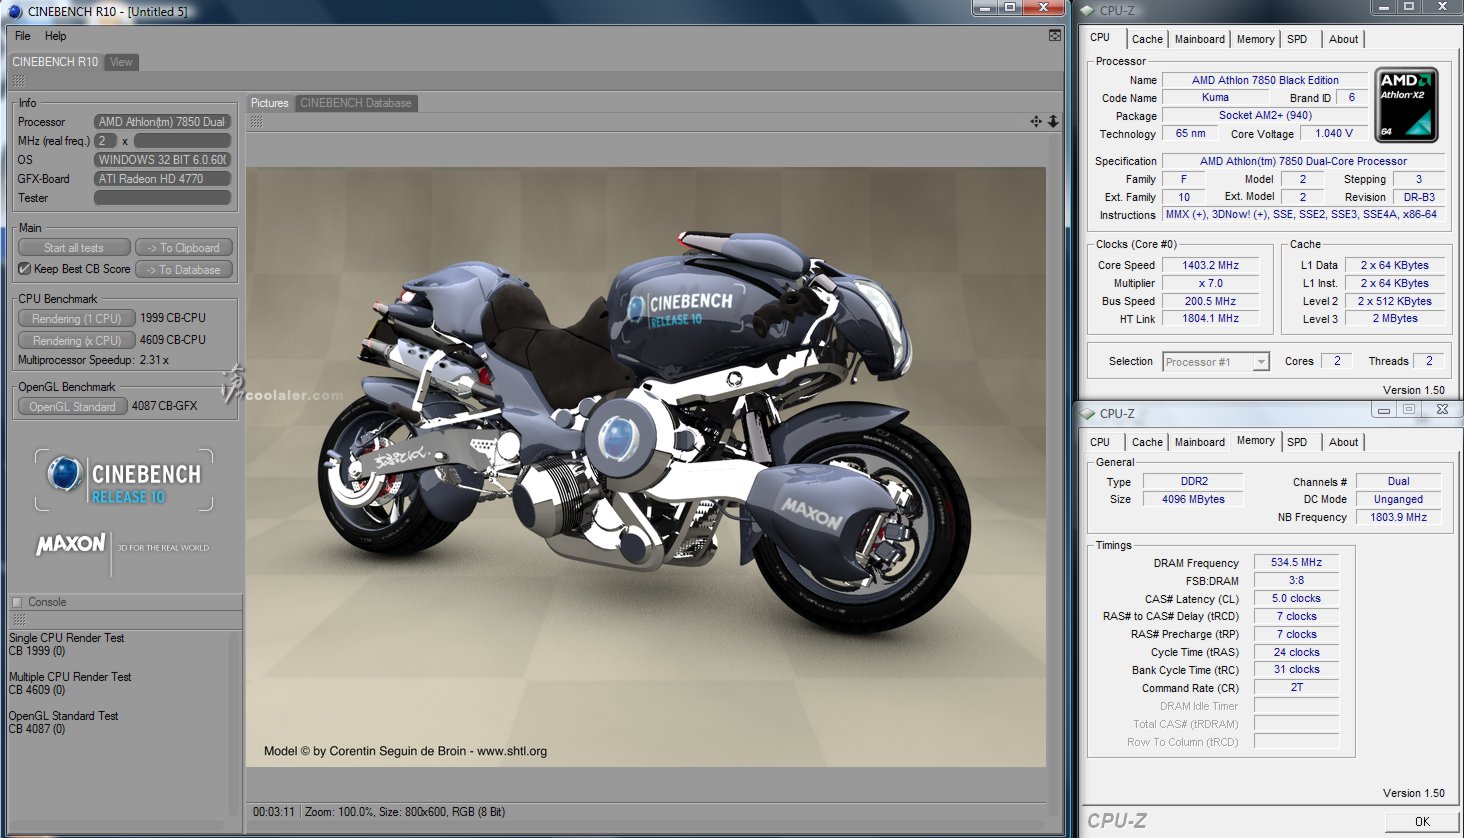Click the grip handle below Pictures tab
This screenshot has width=1464, height=838.
pyautogui.click(x=256, y=121)
